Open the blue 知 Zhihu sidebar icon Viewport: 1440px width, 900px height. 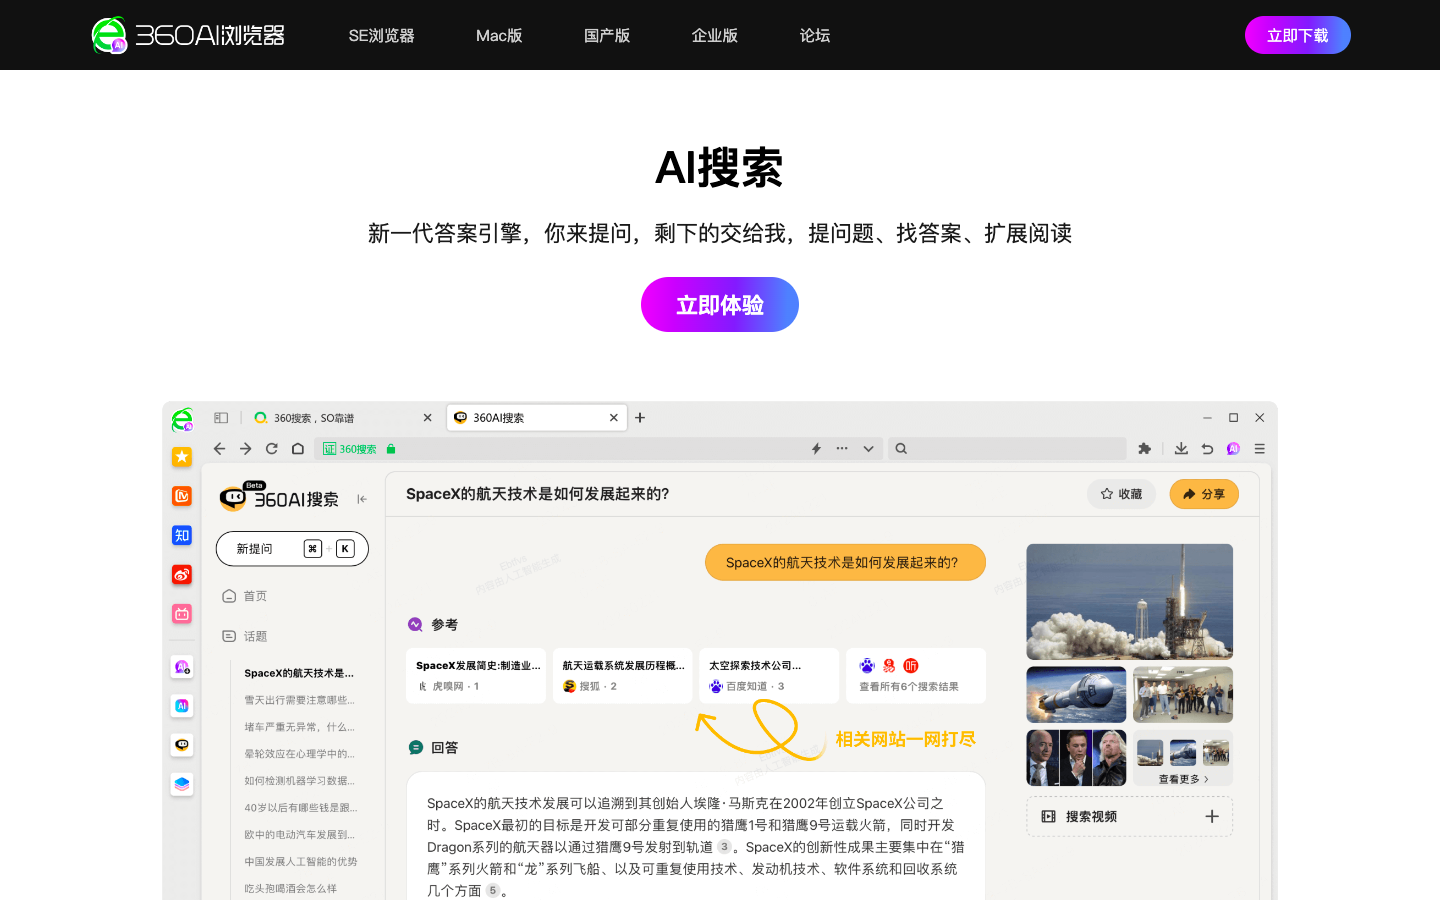tap(182, 535)
